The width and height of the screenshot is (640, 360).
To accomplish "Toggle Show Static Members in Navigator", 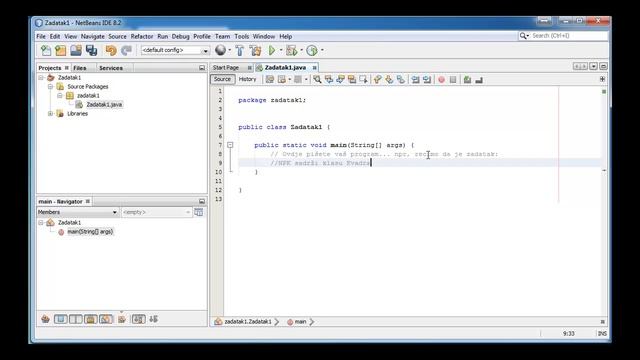I will pyautogui.click(x=76, y=319).
